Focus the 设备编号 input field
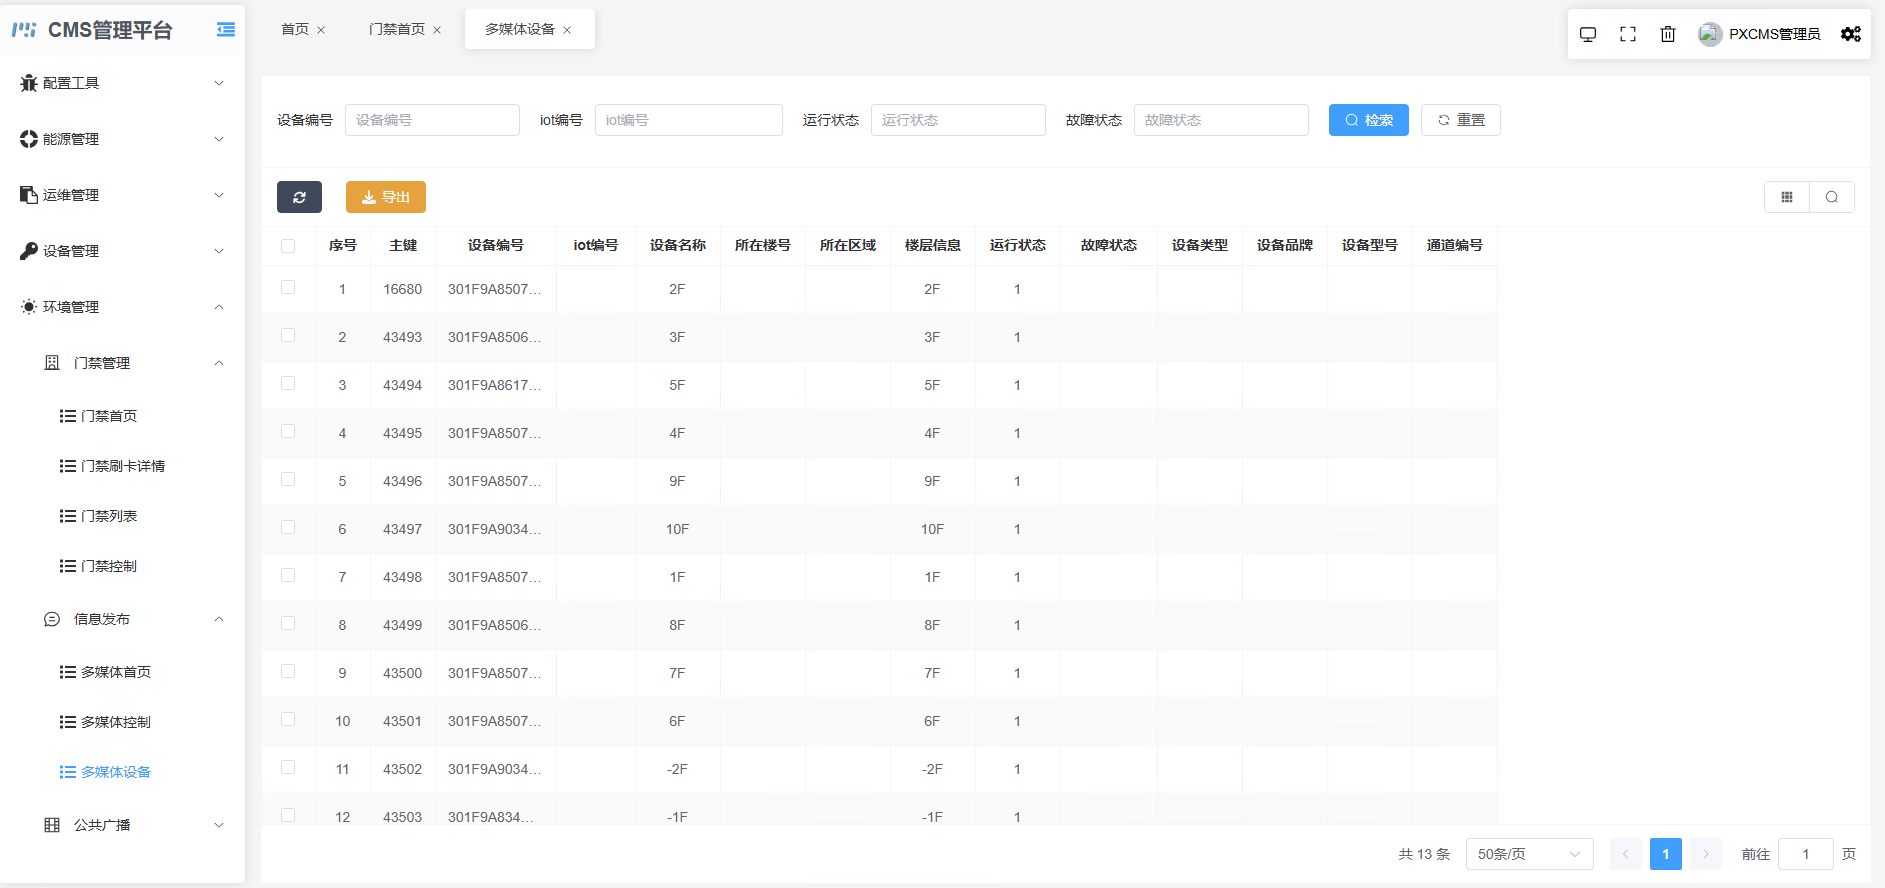This screenshot has width=1885, height=888. (432, 120)
